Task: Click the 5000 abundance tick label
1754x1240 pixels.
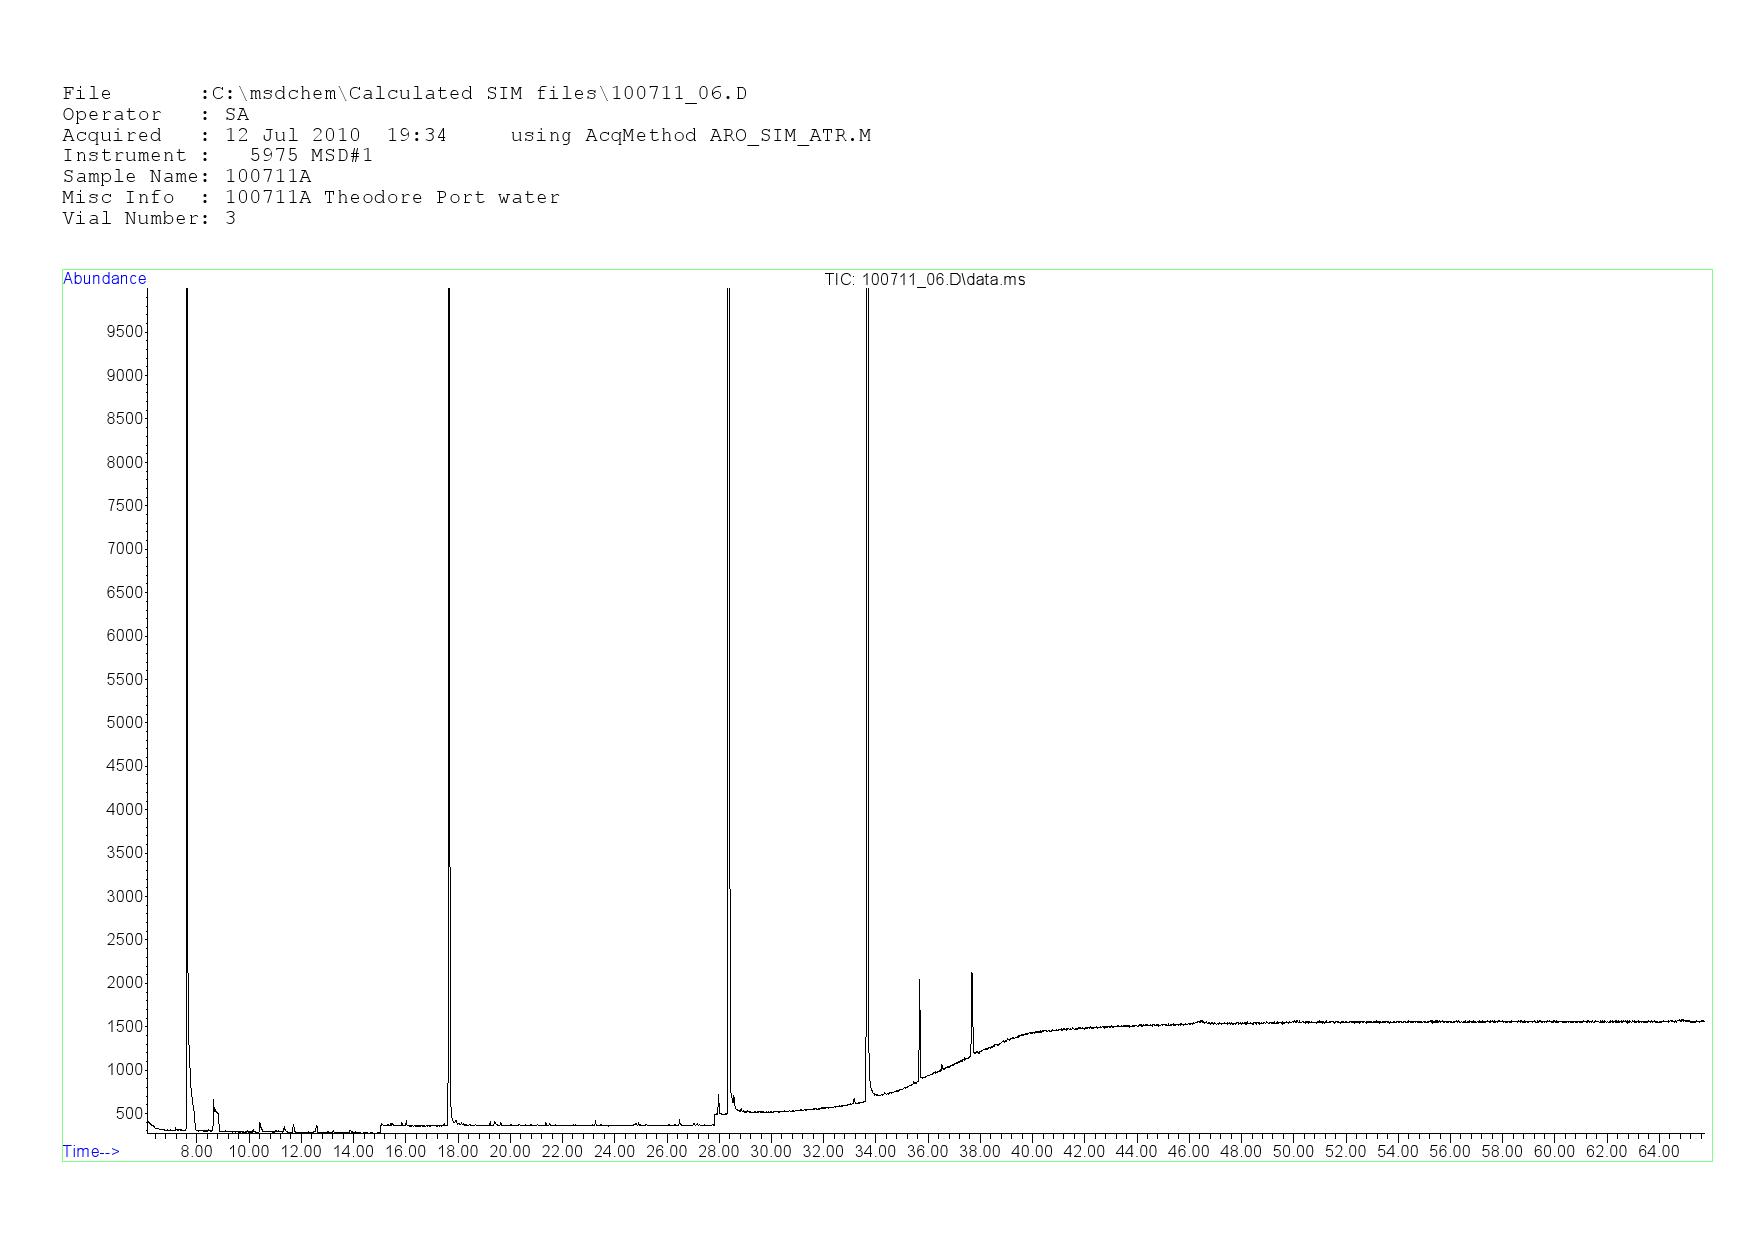Action: [124, 722]
